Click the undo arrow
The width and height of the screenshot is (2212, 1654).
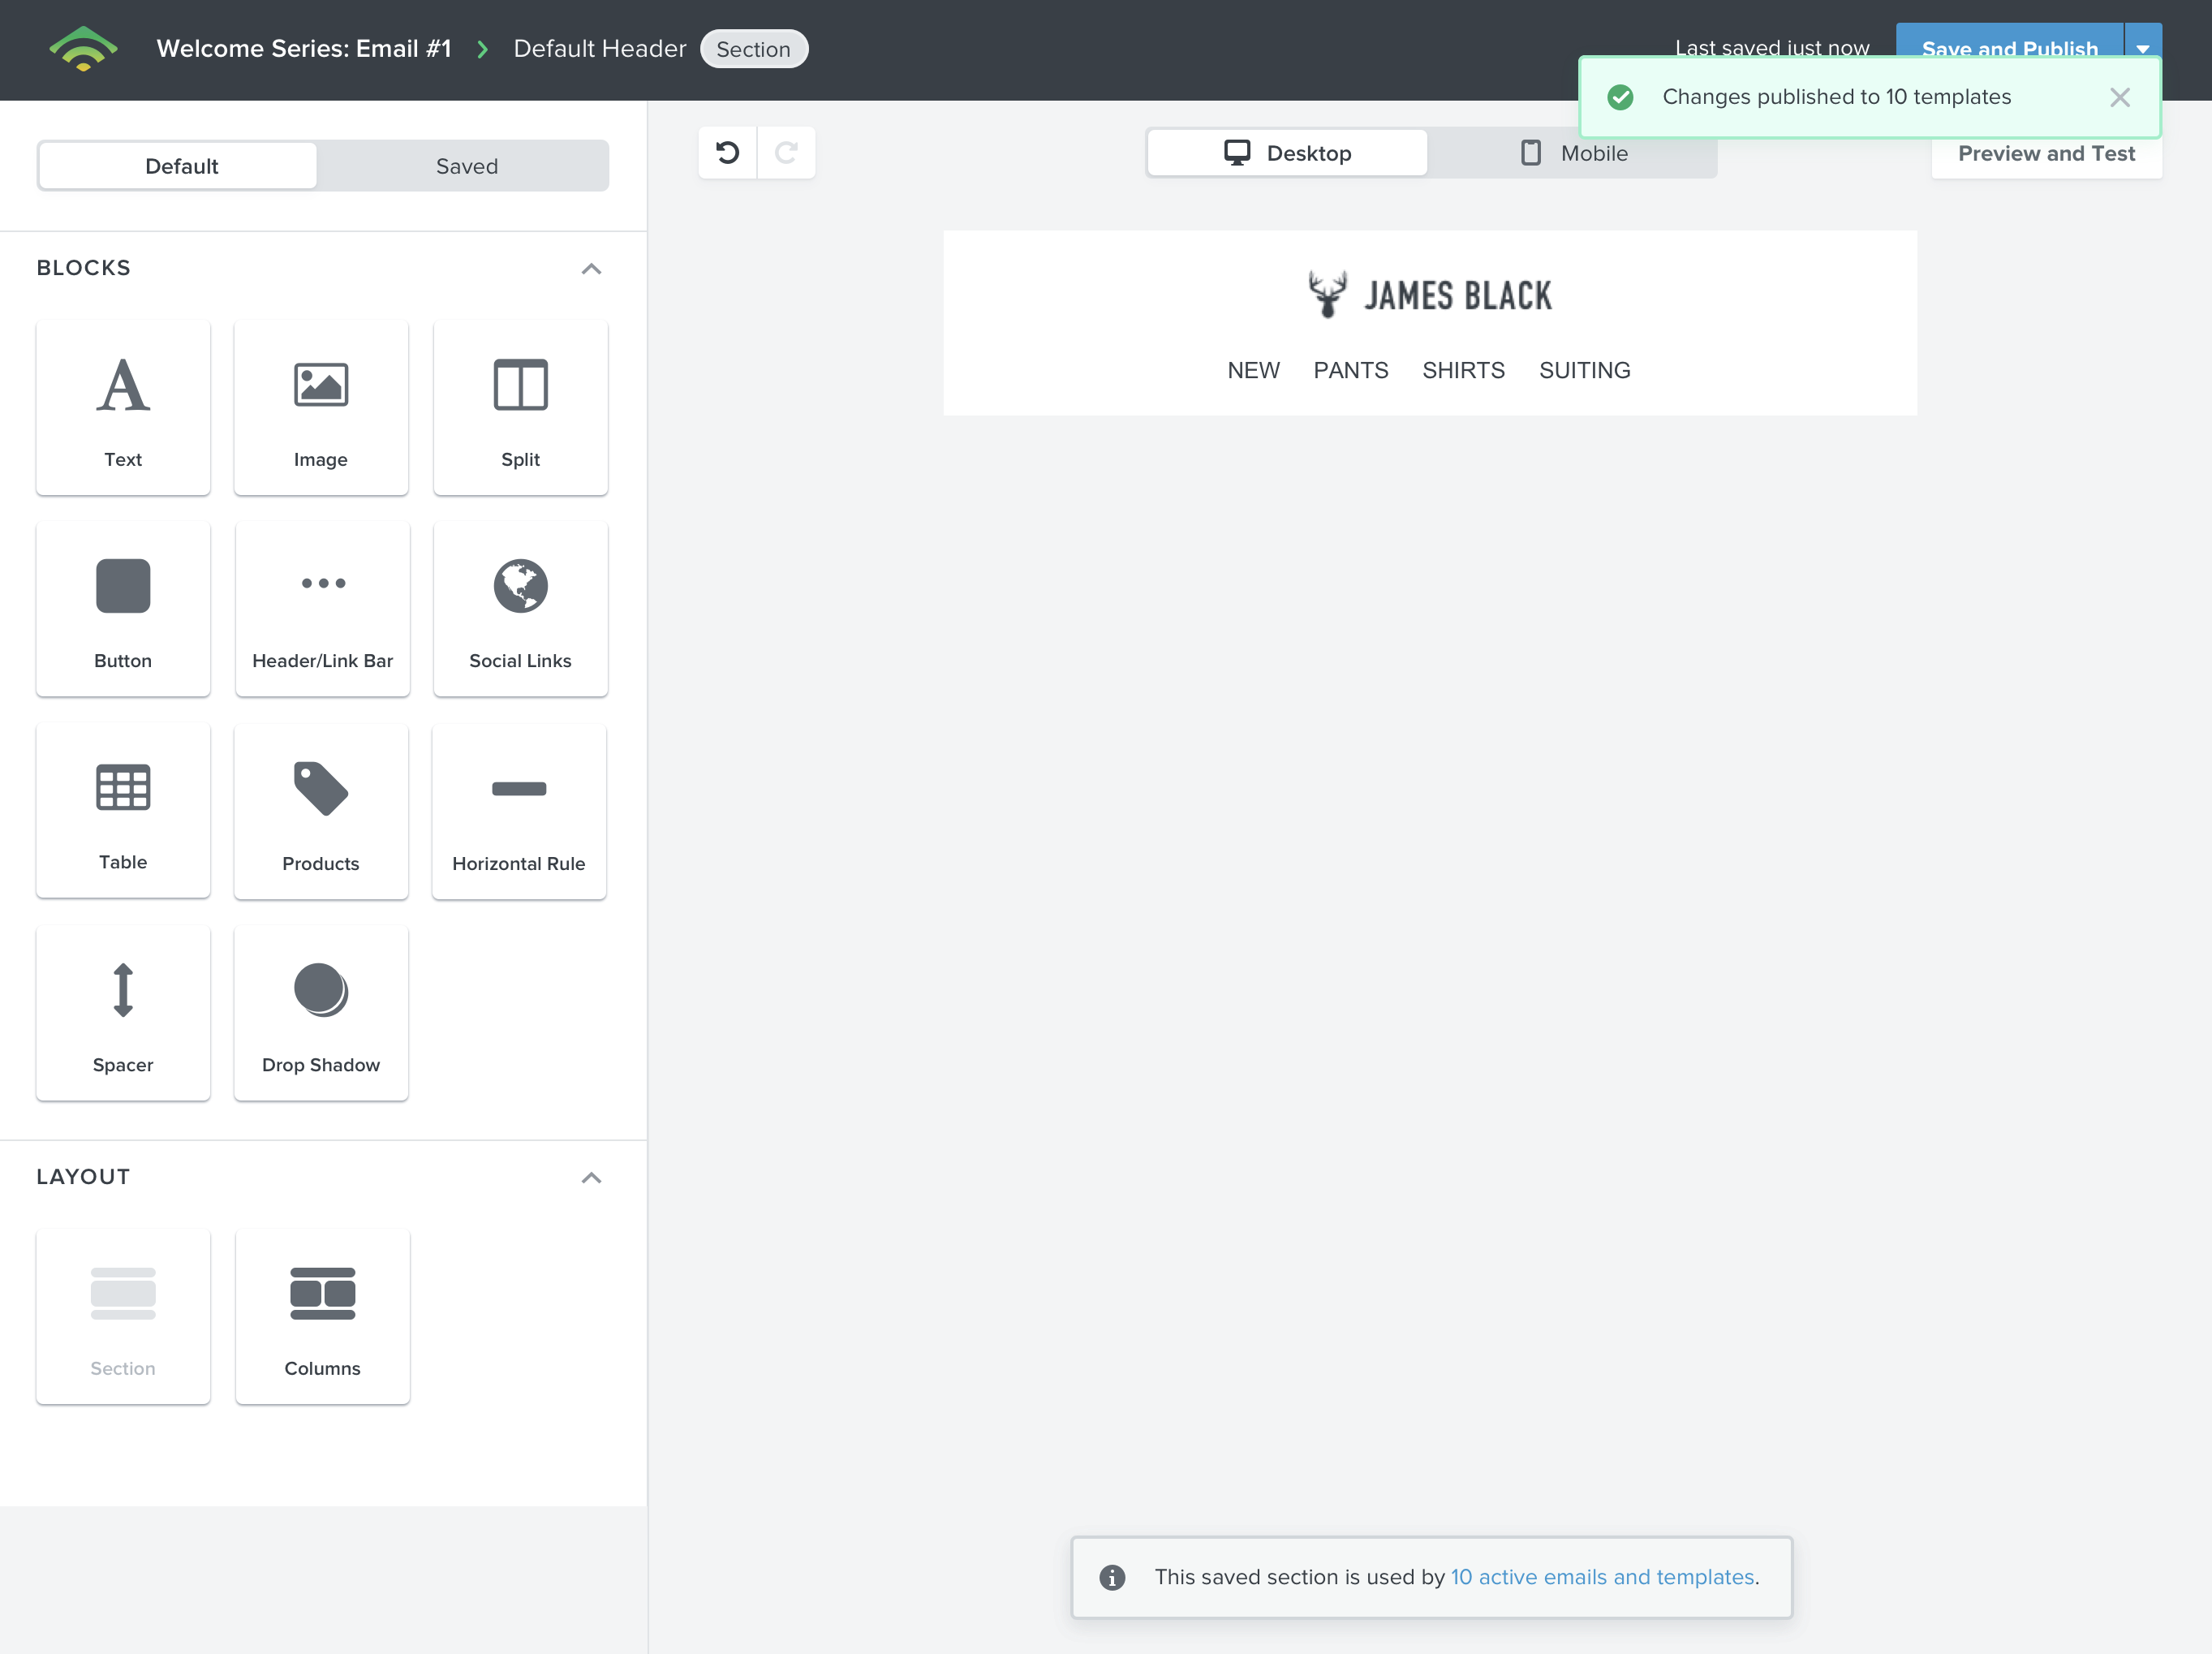click(x=727, y=153)
